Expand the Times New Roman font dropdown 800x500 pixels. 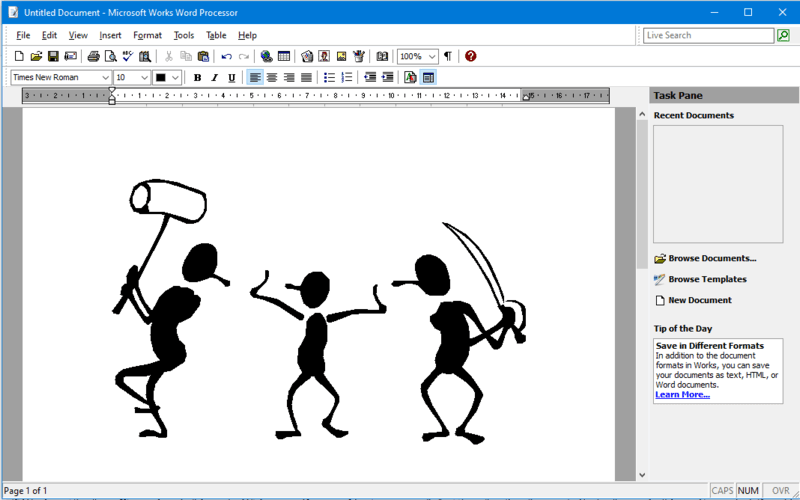tap(105, 78)
